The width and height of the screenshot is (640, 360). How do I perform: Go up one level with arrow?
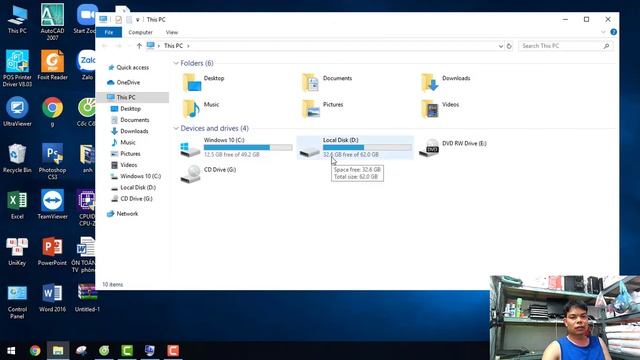tap(139, 46)
